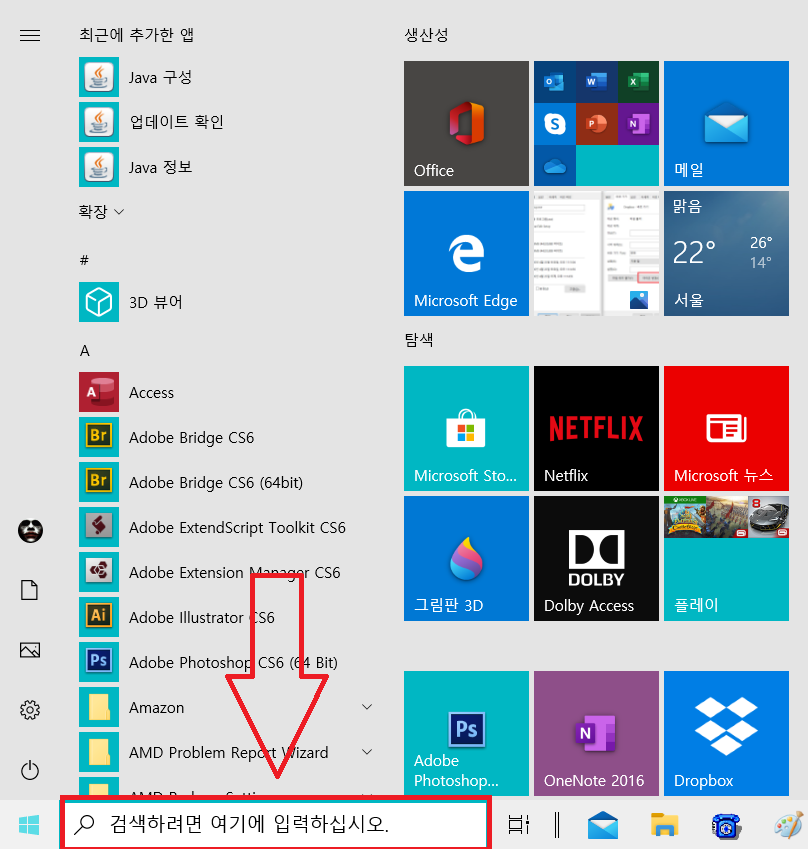Image resolution: width=808 pixels, height=849 pixels.
Task: Open Outlook in the Office apps tile
Action: tap(555, 82)
